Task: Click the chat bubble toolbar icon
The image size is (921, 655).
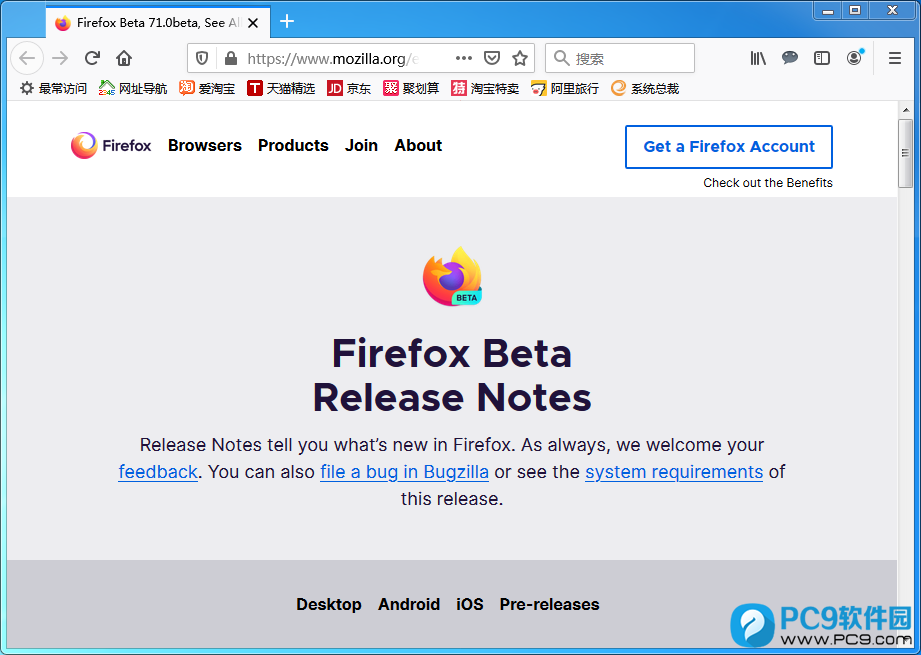Action: click(790, 58)
